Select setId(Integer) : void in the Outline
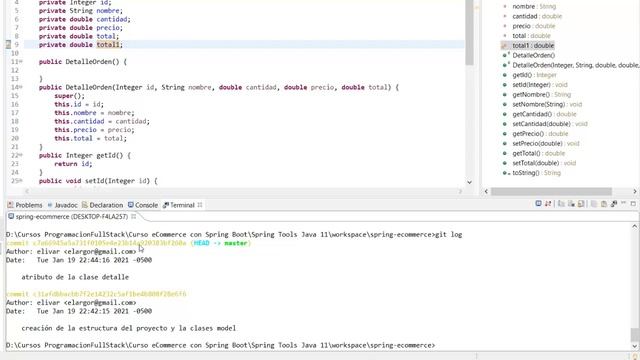 (540, 85)
